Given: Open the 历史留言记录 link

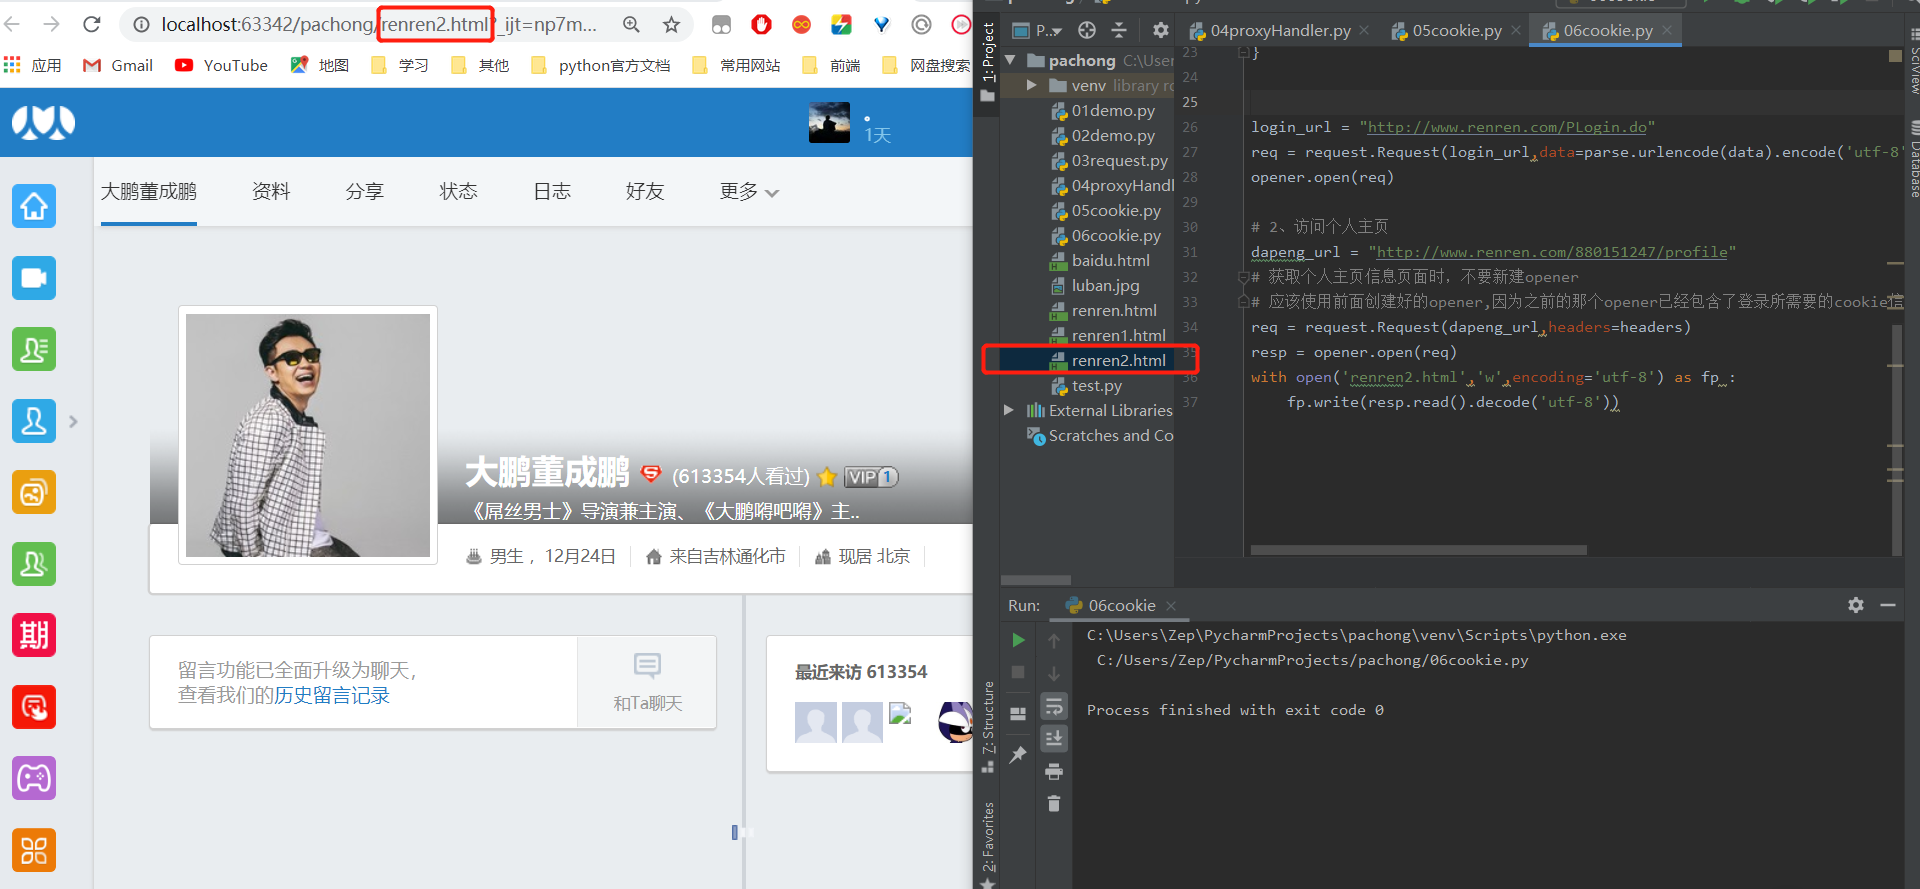Looking at the screenshot, I should click(x=332, y=696).
